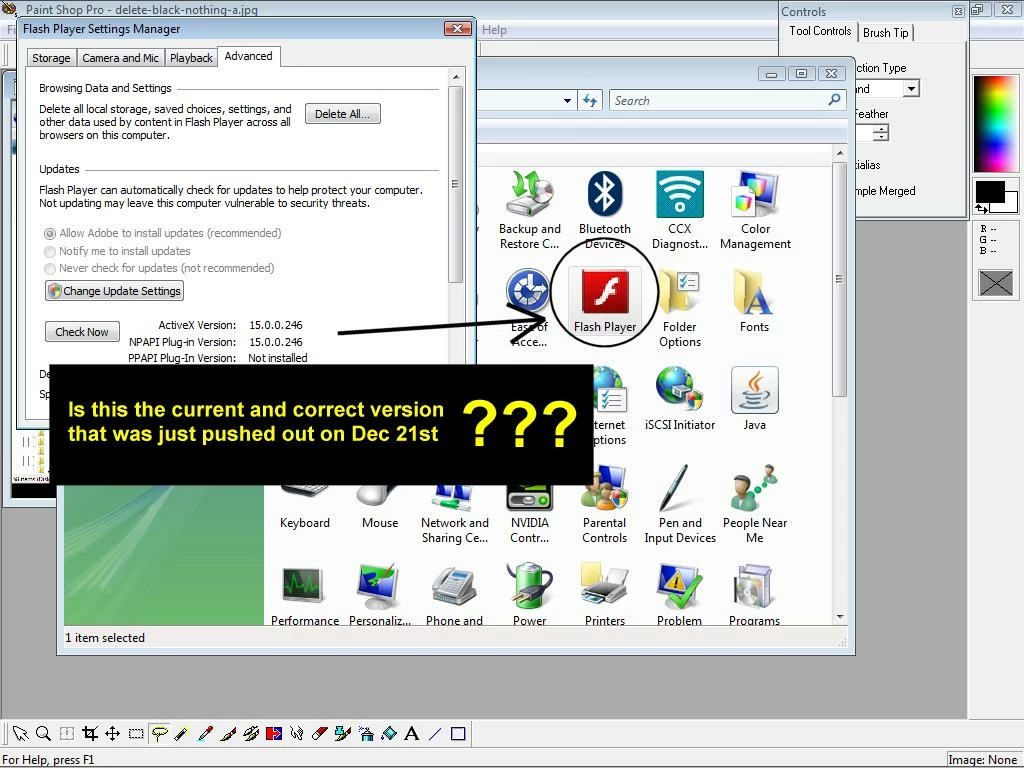1024x768 pixels.
Task: Select the Eraser tool
Action: pyautogui.click(x=319, y=733)
